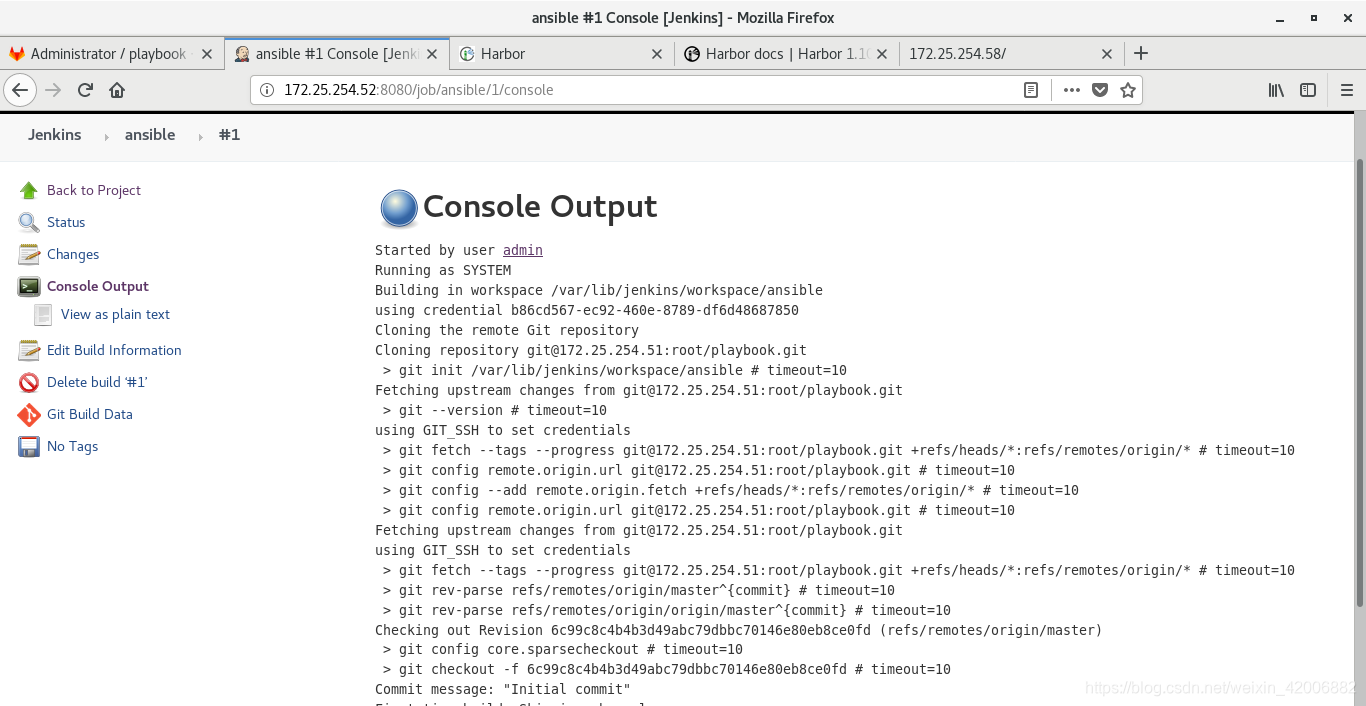Open View as plain text link

pos(115,314)
